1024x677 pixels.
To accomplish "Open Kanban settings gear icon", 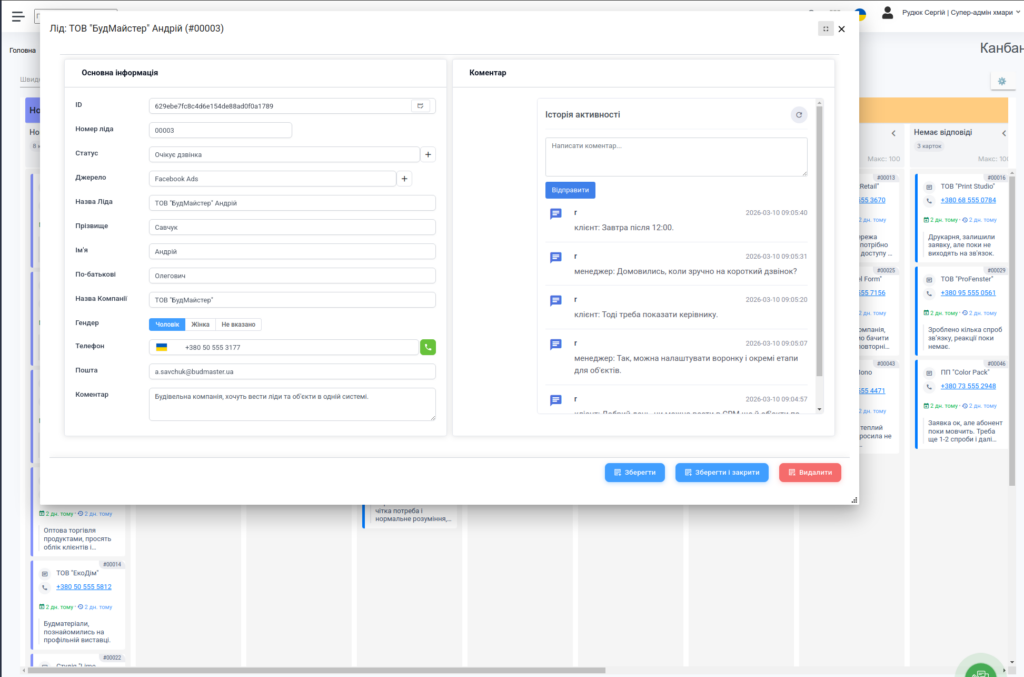I will [x=1002, y=81].
